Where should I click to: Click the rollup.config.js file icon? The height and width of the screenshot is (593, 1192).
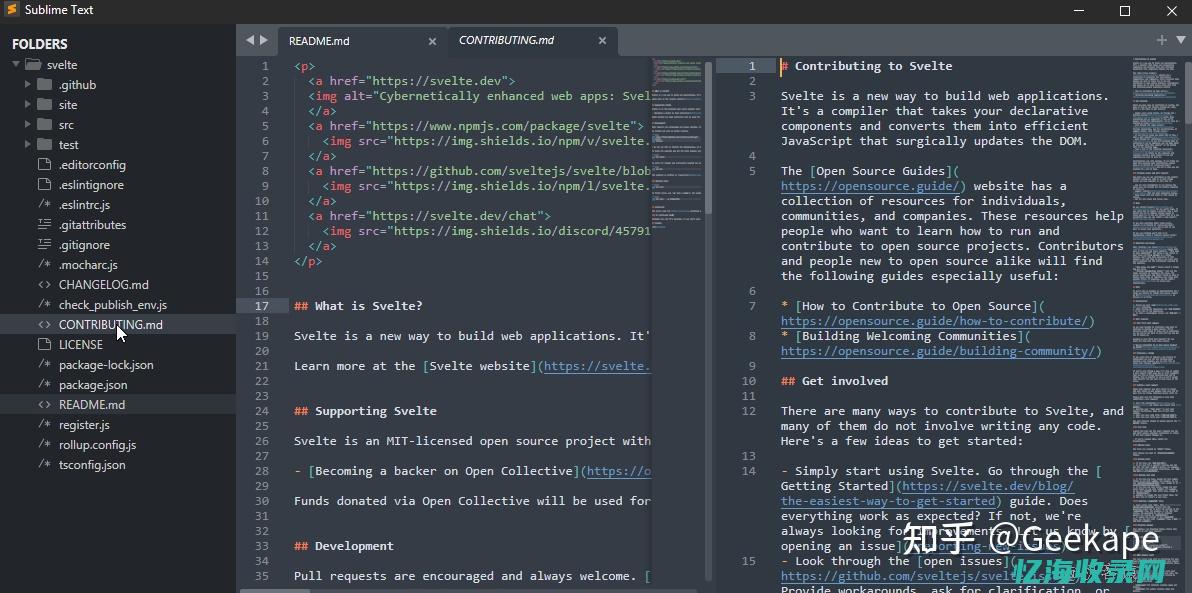coord(44,445)
